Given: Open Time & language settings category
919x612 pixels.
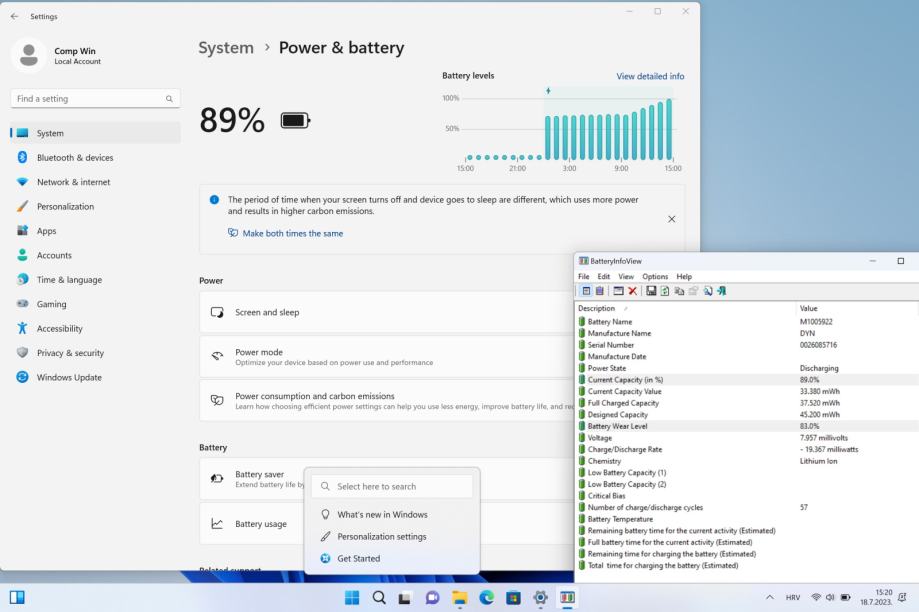Looking at the screenshot, I should tap(95, 280).
